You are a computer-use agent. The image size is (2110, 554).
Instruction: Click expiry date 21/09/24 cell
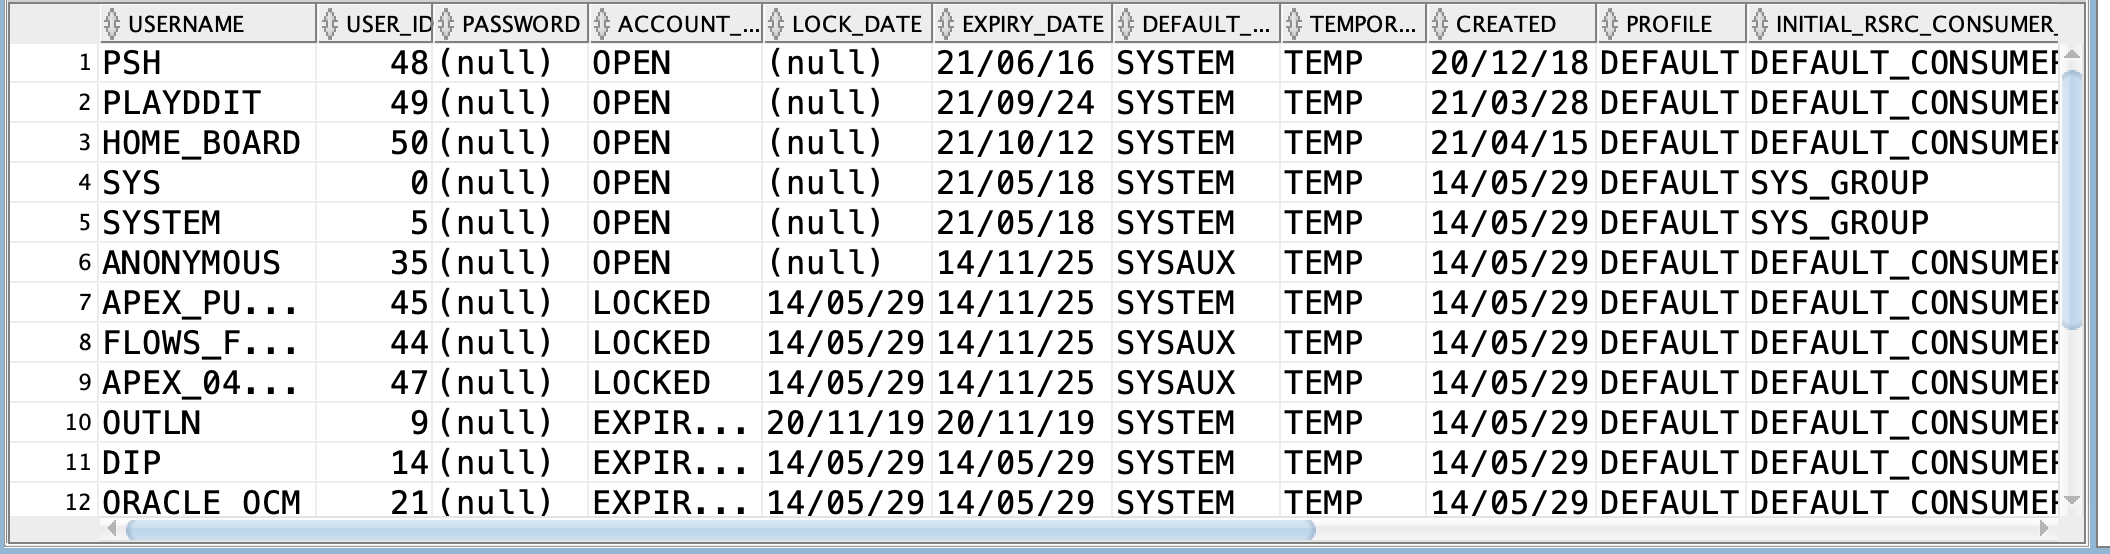(1021, 103)
